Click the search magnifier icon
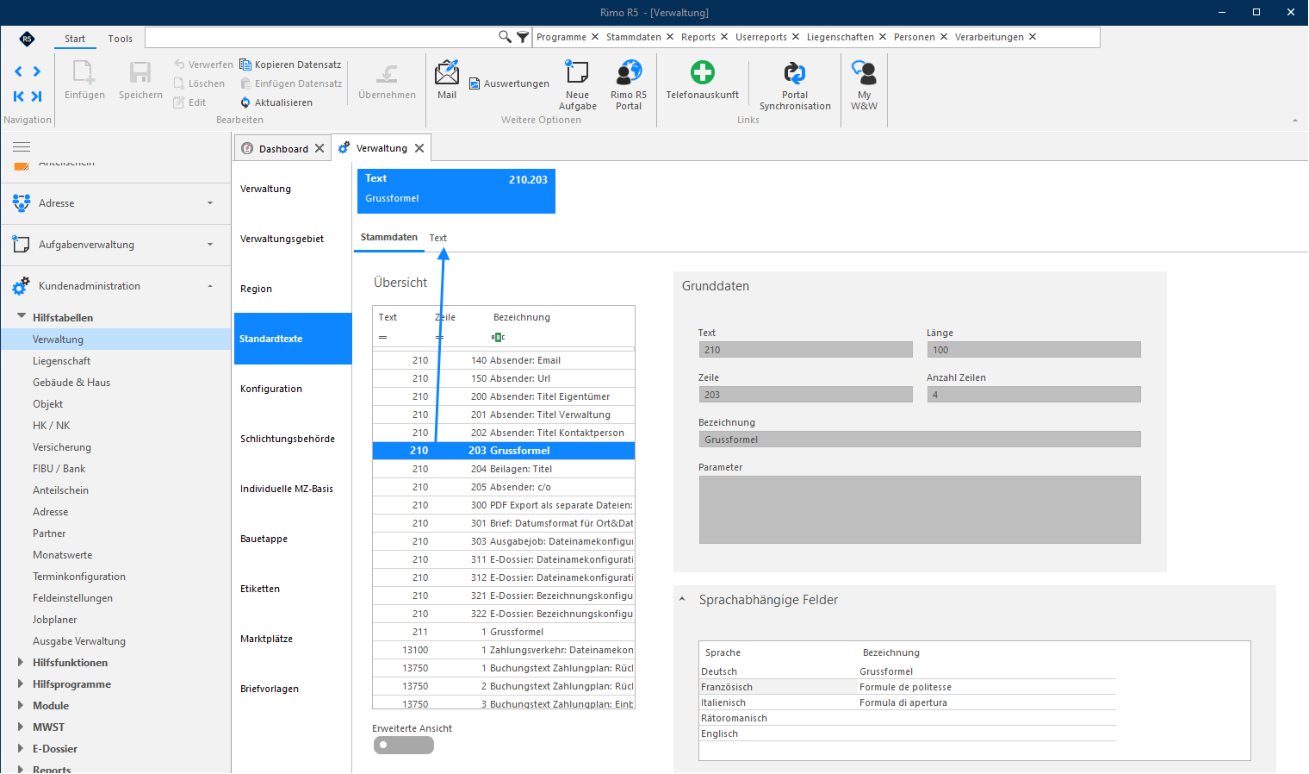Screen dimensions: 1309x774 pyautogui.click(x=505, y=37)
